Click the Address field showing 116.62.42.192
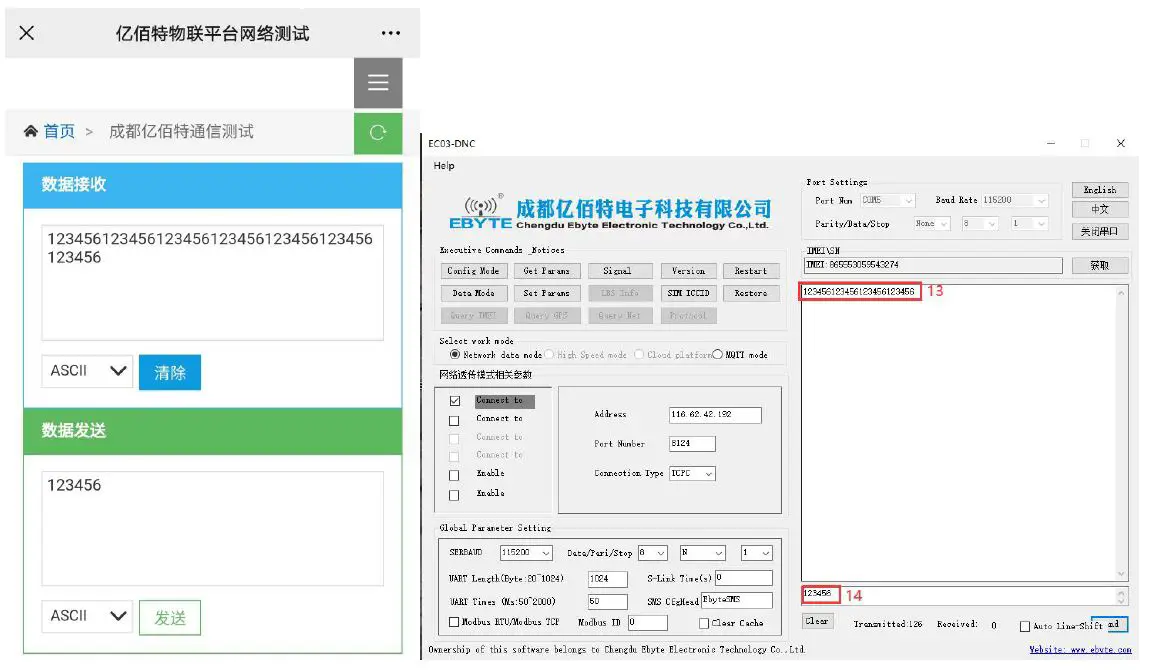The image size is (1153, 670). [715, 415]
